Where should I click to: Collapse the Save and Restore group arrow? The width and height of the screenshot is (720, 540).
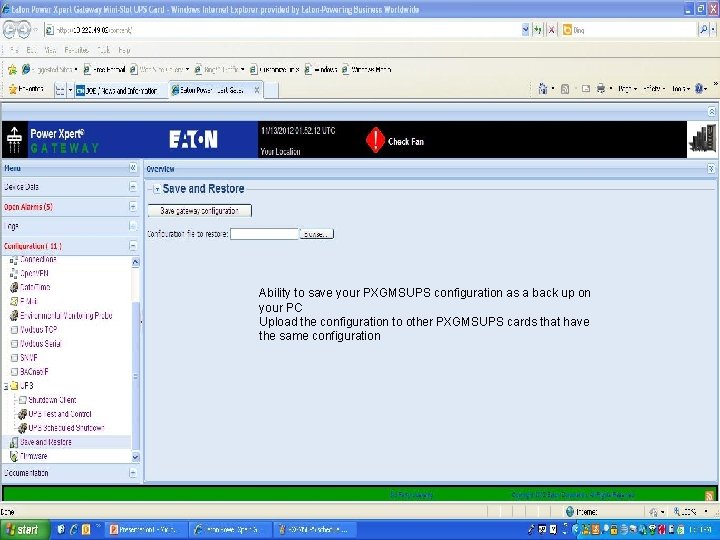tap(157, 189)
